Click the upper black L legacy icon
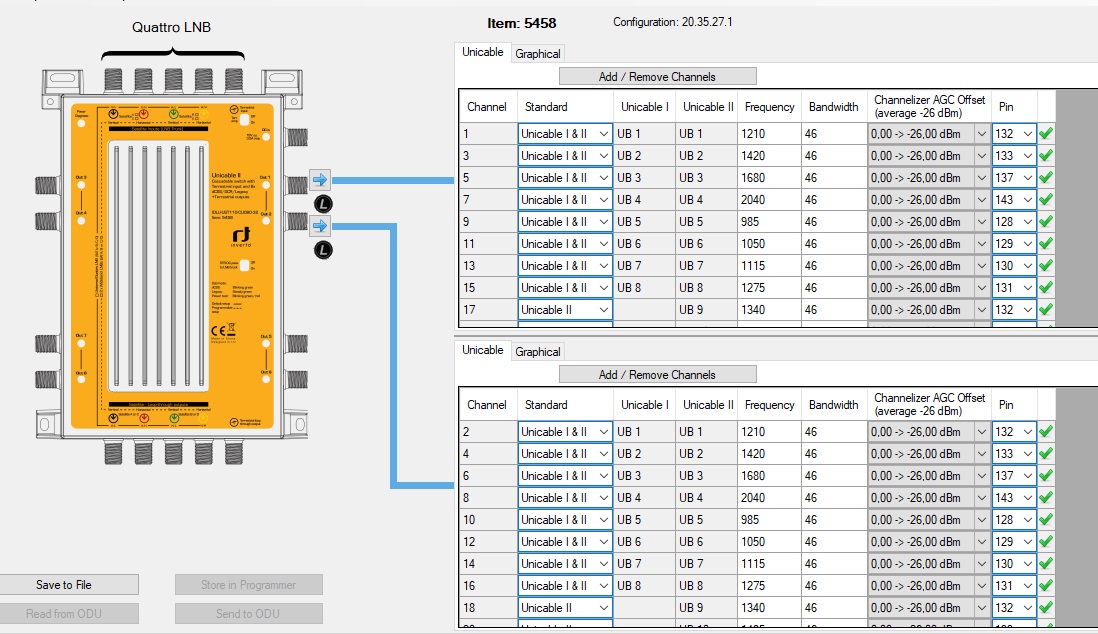This screenshot has width=1098, height=634. point(322,203)
